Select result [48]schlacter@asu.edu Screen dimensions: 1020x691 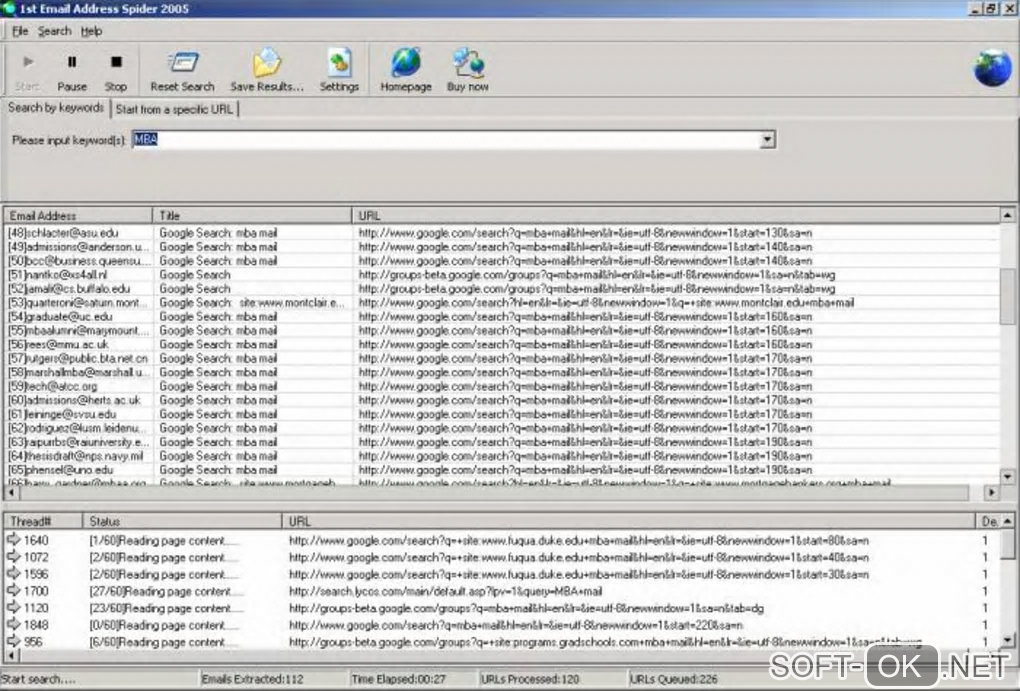pos(63,233)
